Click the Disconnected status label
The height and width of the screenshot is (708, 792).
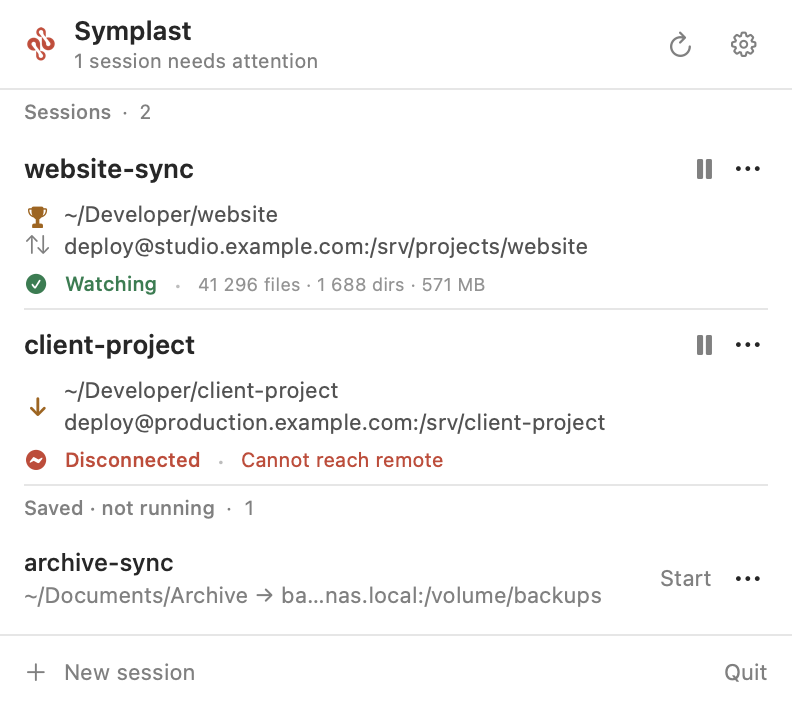133,460
